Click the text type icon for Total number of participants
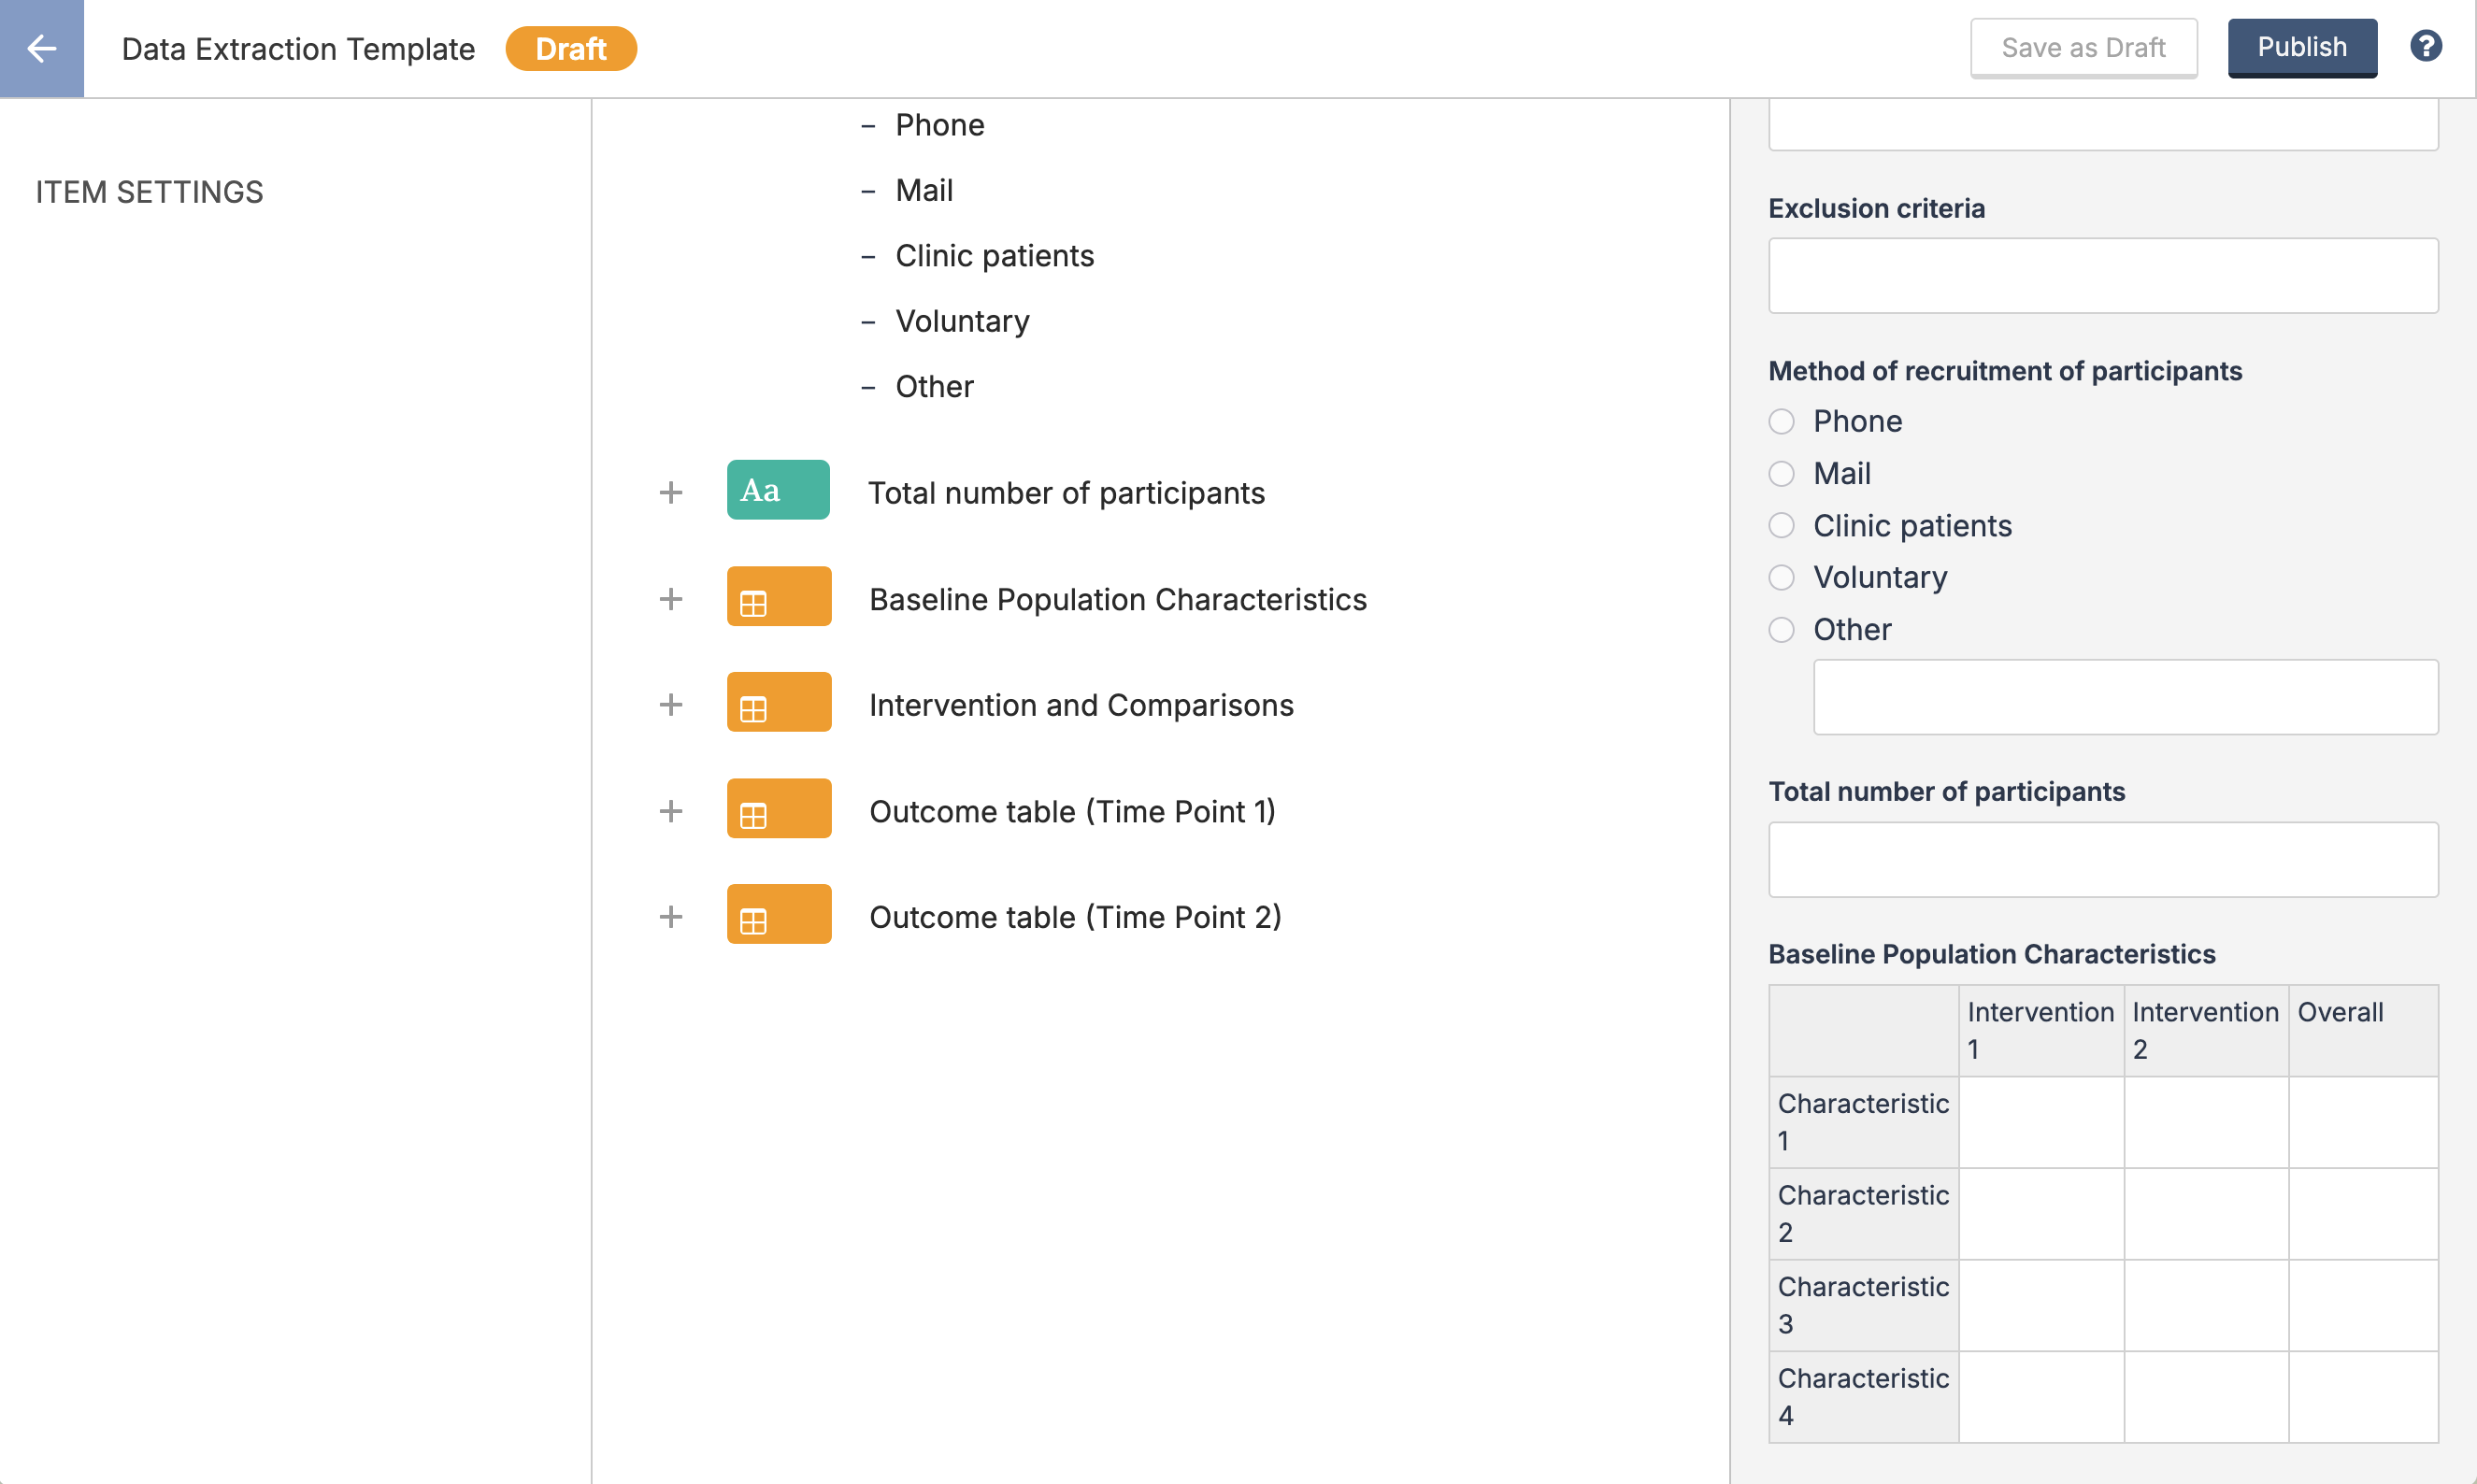 coord(777,490)
